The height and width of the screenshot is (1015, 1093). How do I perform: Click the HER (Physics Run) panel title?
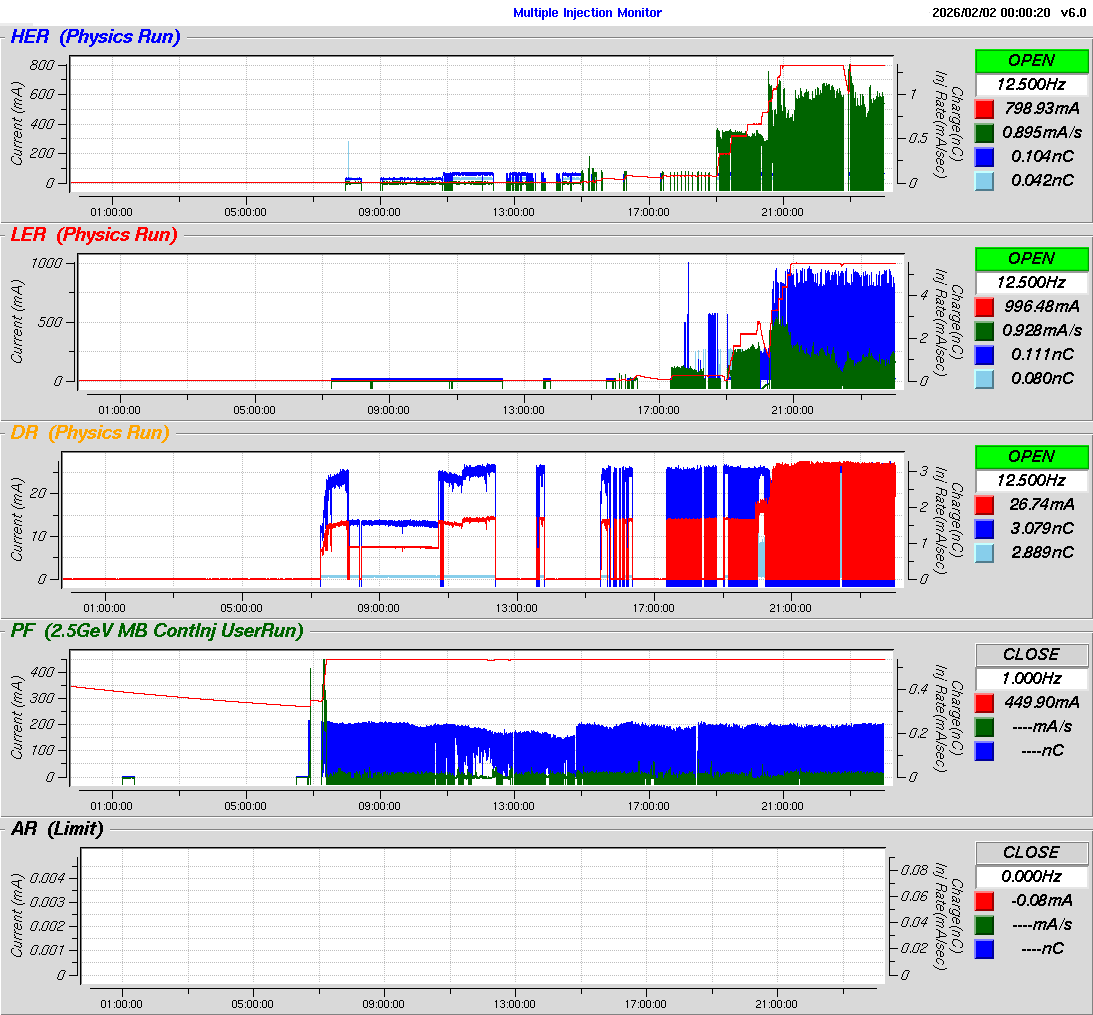95,37
